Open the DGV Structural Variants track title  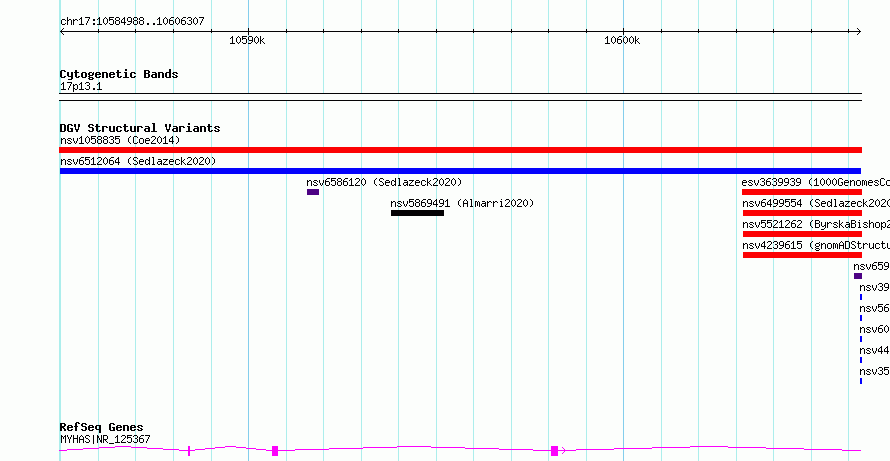(x=140, y=128)
